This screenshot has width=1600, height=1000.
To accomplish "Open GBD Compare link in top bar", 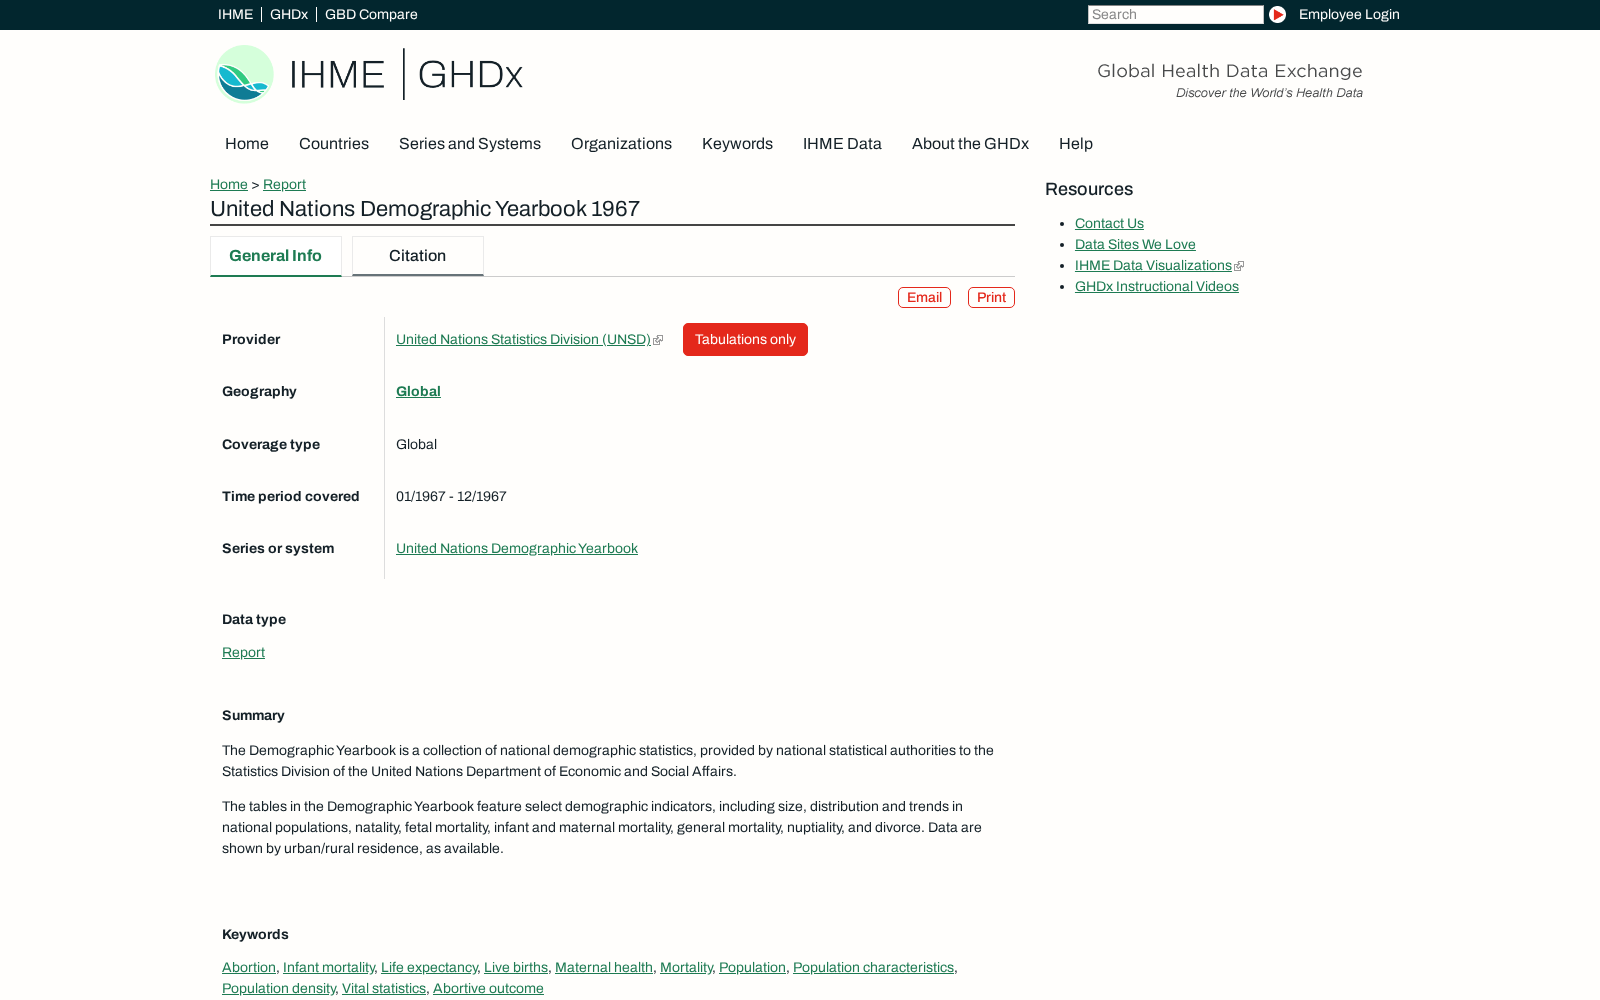I will pos(371,14).
